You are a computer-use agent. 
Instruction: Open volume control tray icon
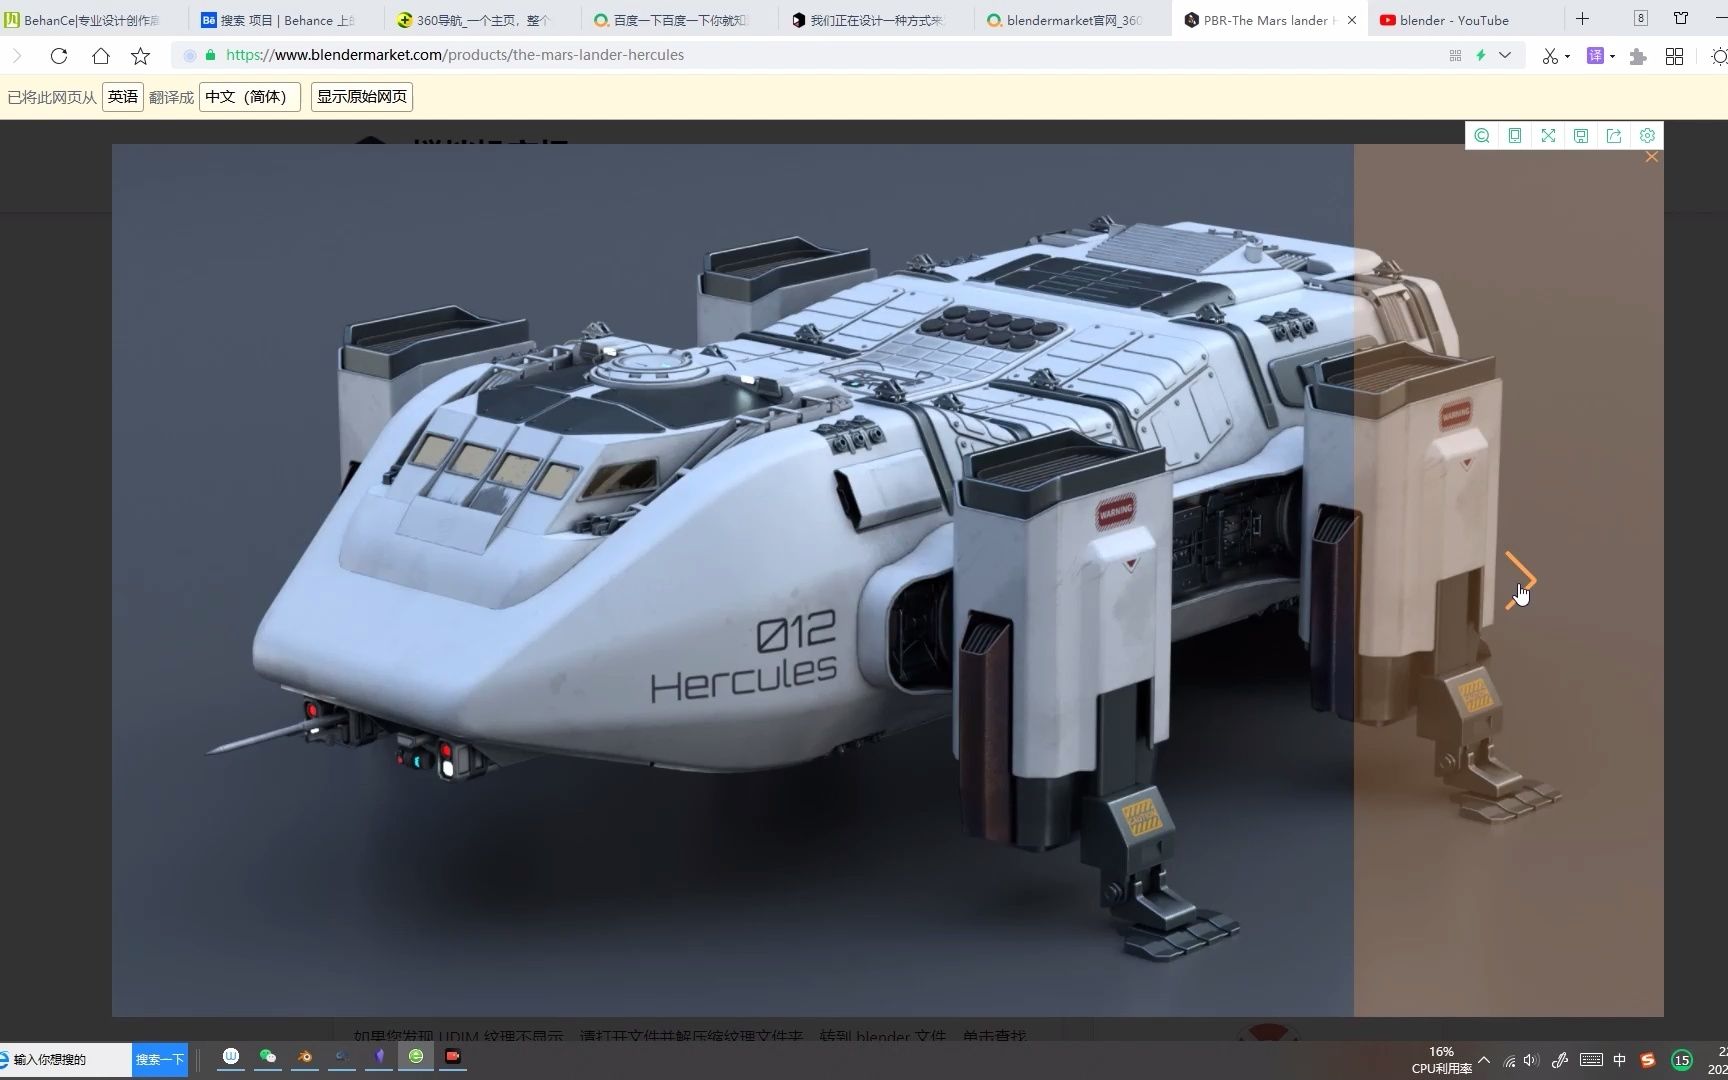1532,1060
